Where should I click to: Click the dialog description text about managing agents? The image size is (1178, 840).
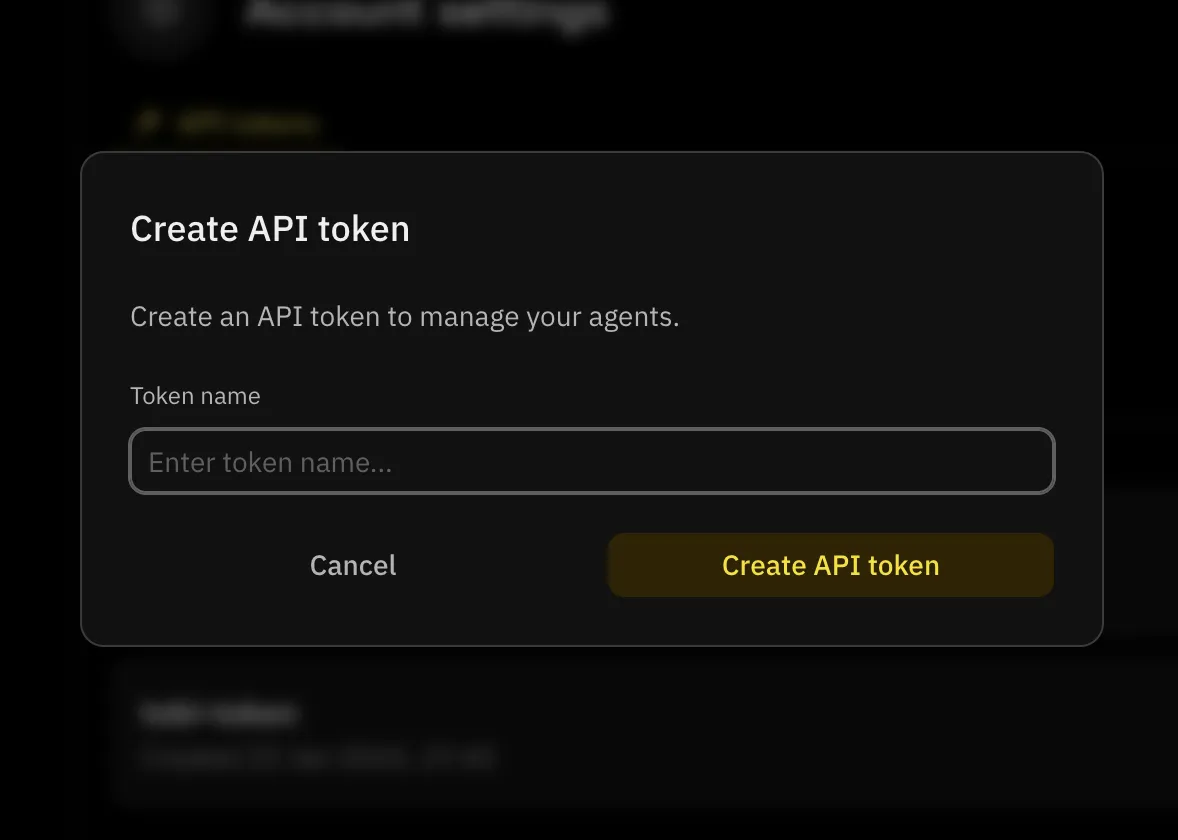point(404,316)
